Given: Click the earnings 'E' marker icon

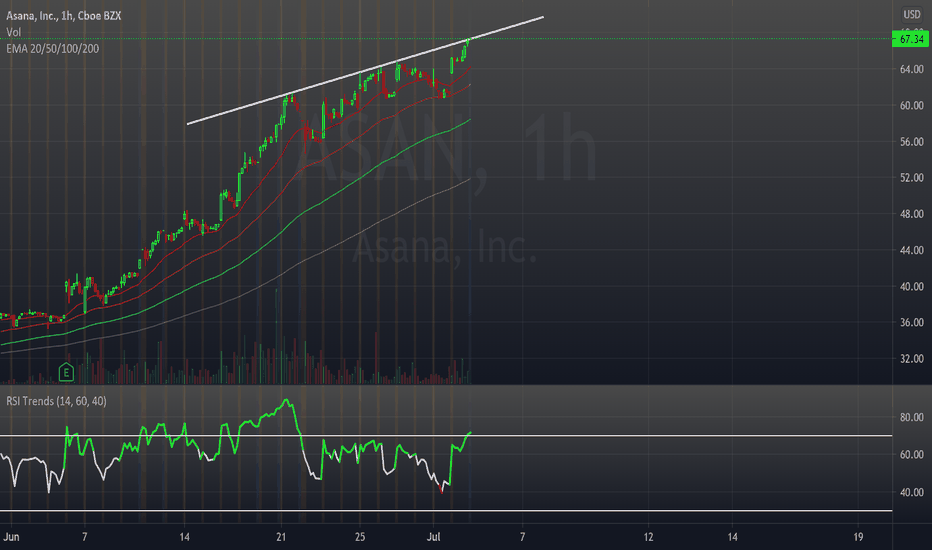Looking at the screenshot, I should click(66, 373).
